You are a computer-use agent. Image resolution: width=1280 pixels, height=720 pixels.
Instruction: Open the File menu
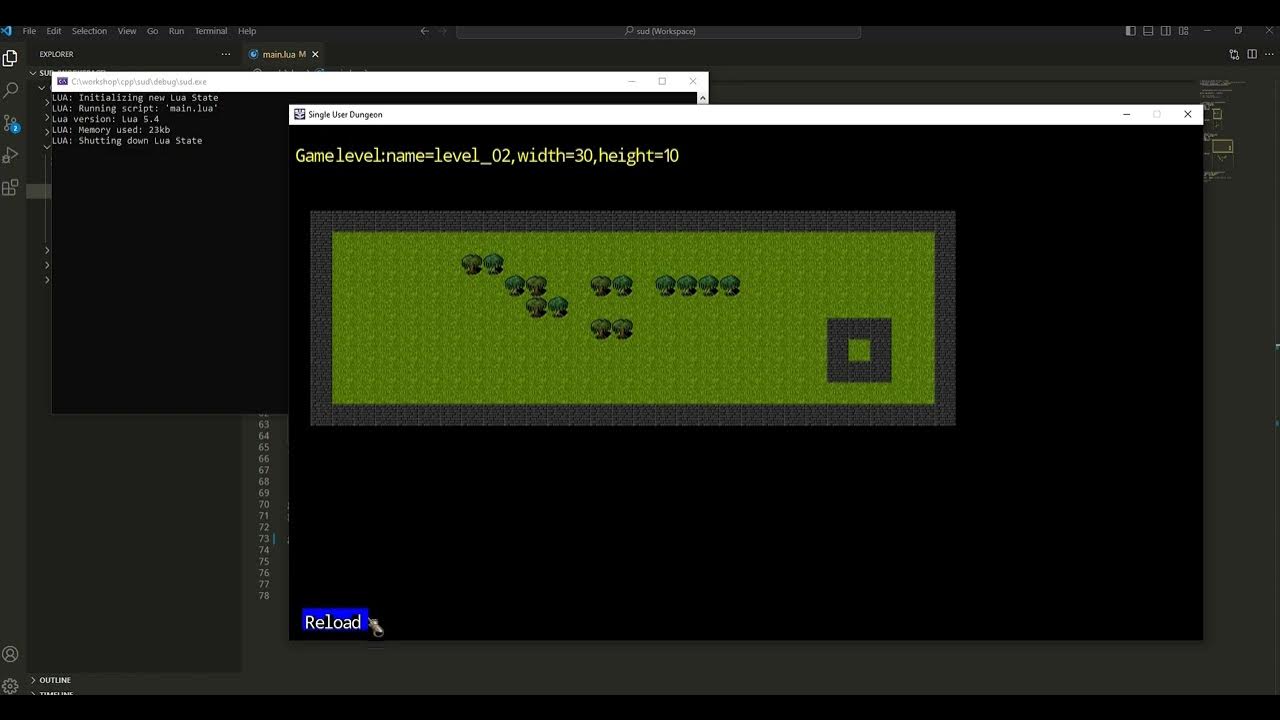click(x=29, y=31)
